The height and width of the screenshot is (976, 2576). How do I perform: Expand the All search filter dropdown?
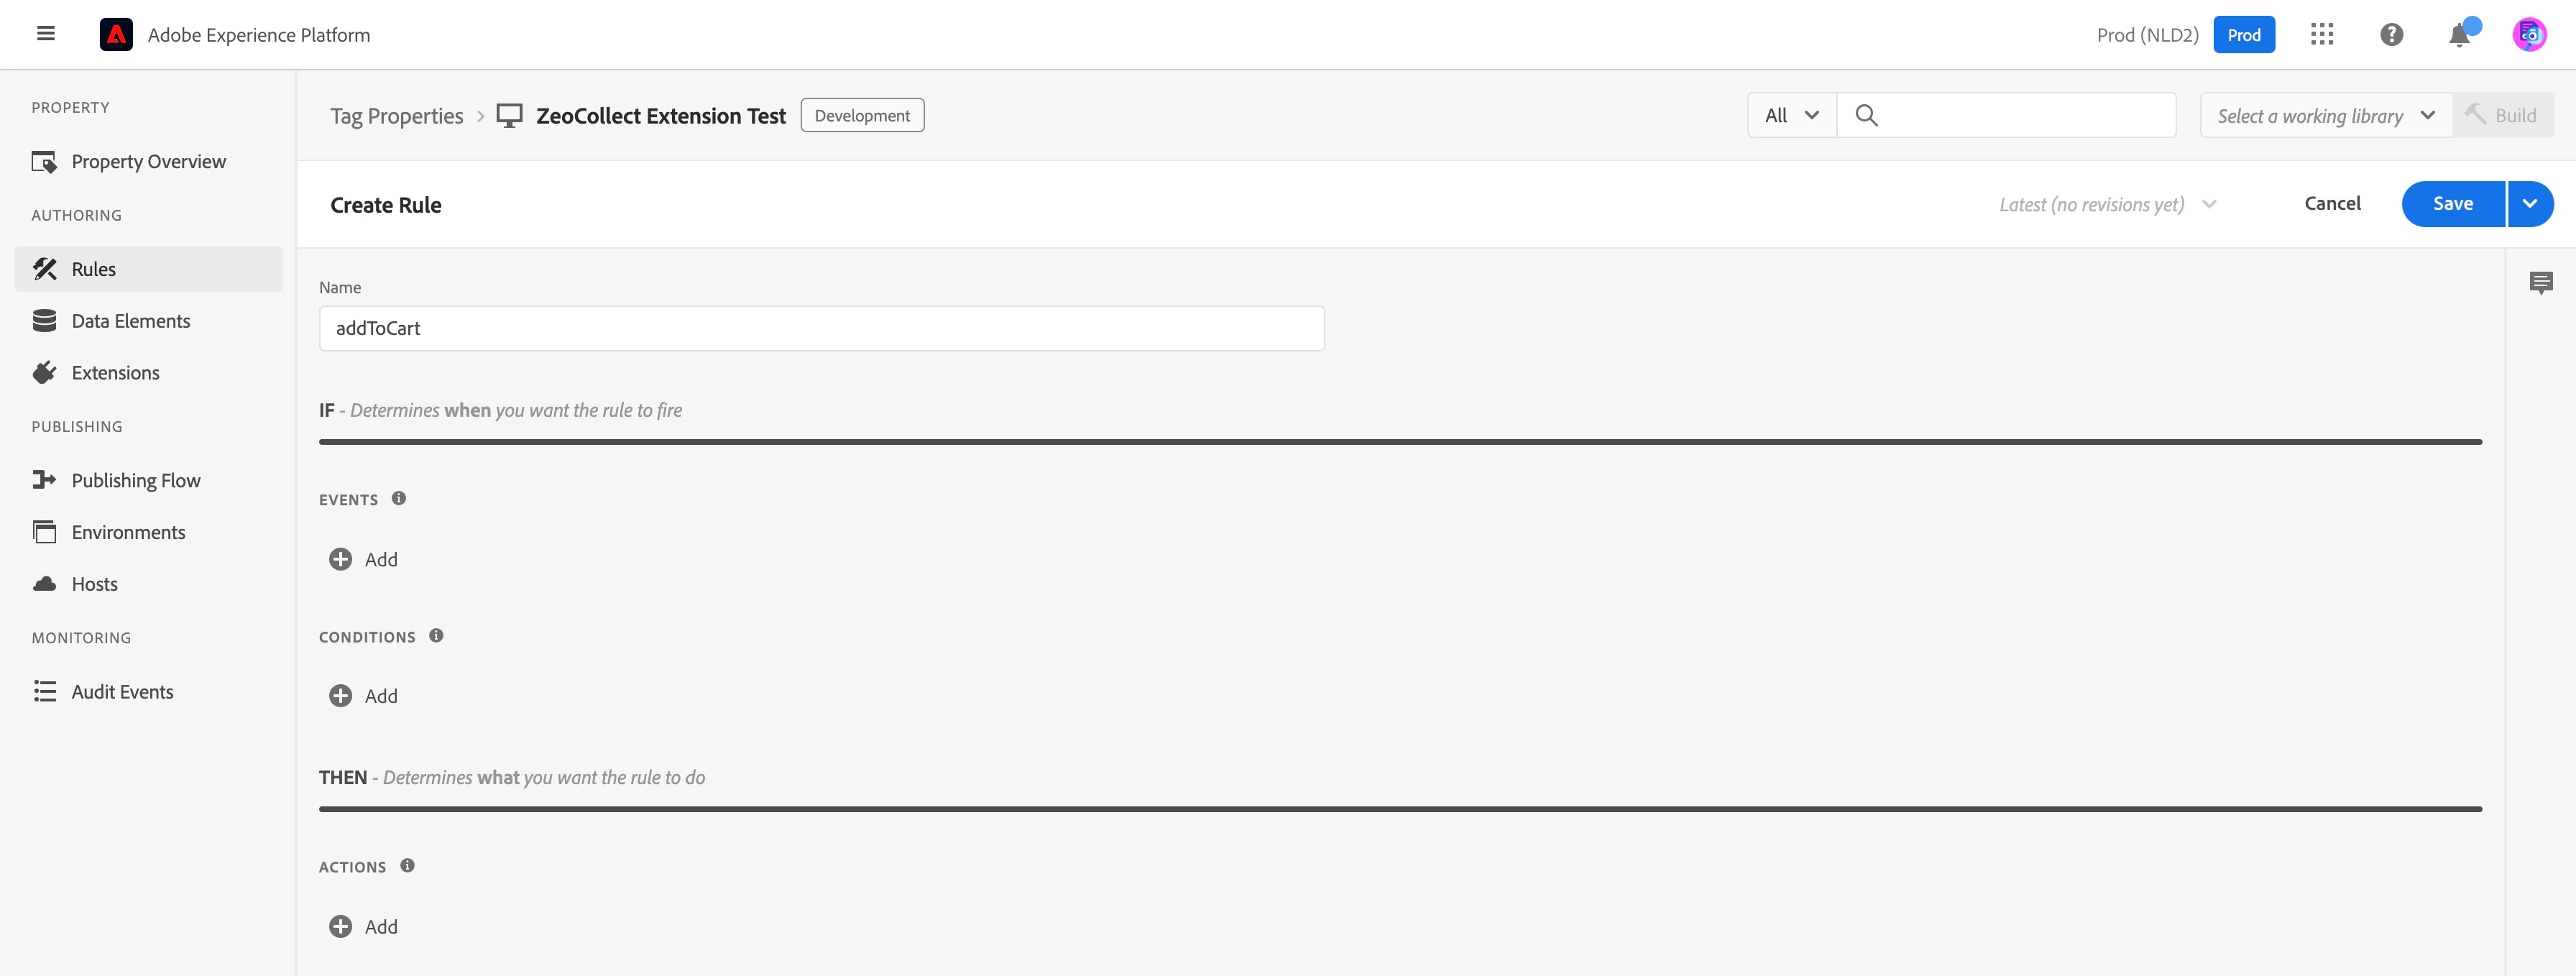coord(1792,116)
